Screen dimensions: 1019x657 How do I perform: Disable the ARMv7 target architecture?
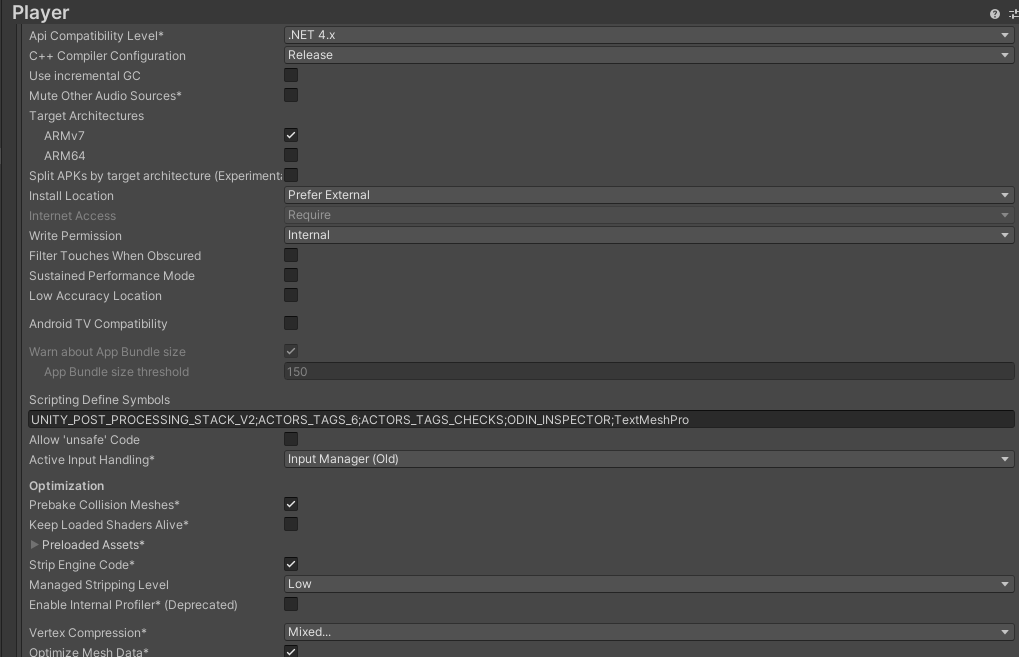click(290, 135)
